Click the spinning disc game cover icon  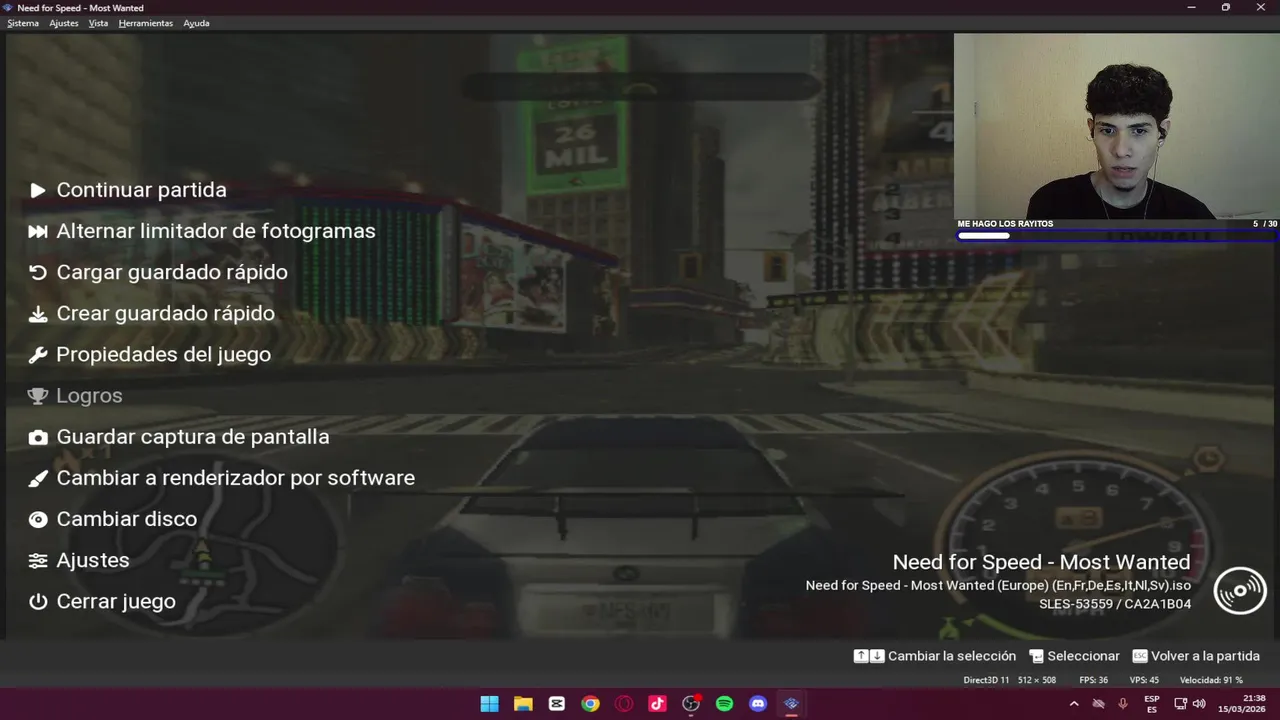(x=1240, y=591)
